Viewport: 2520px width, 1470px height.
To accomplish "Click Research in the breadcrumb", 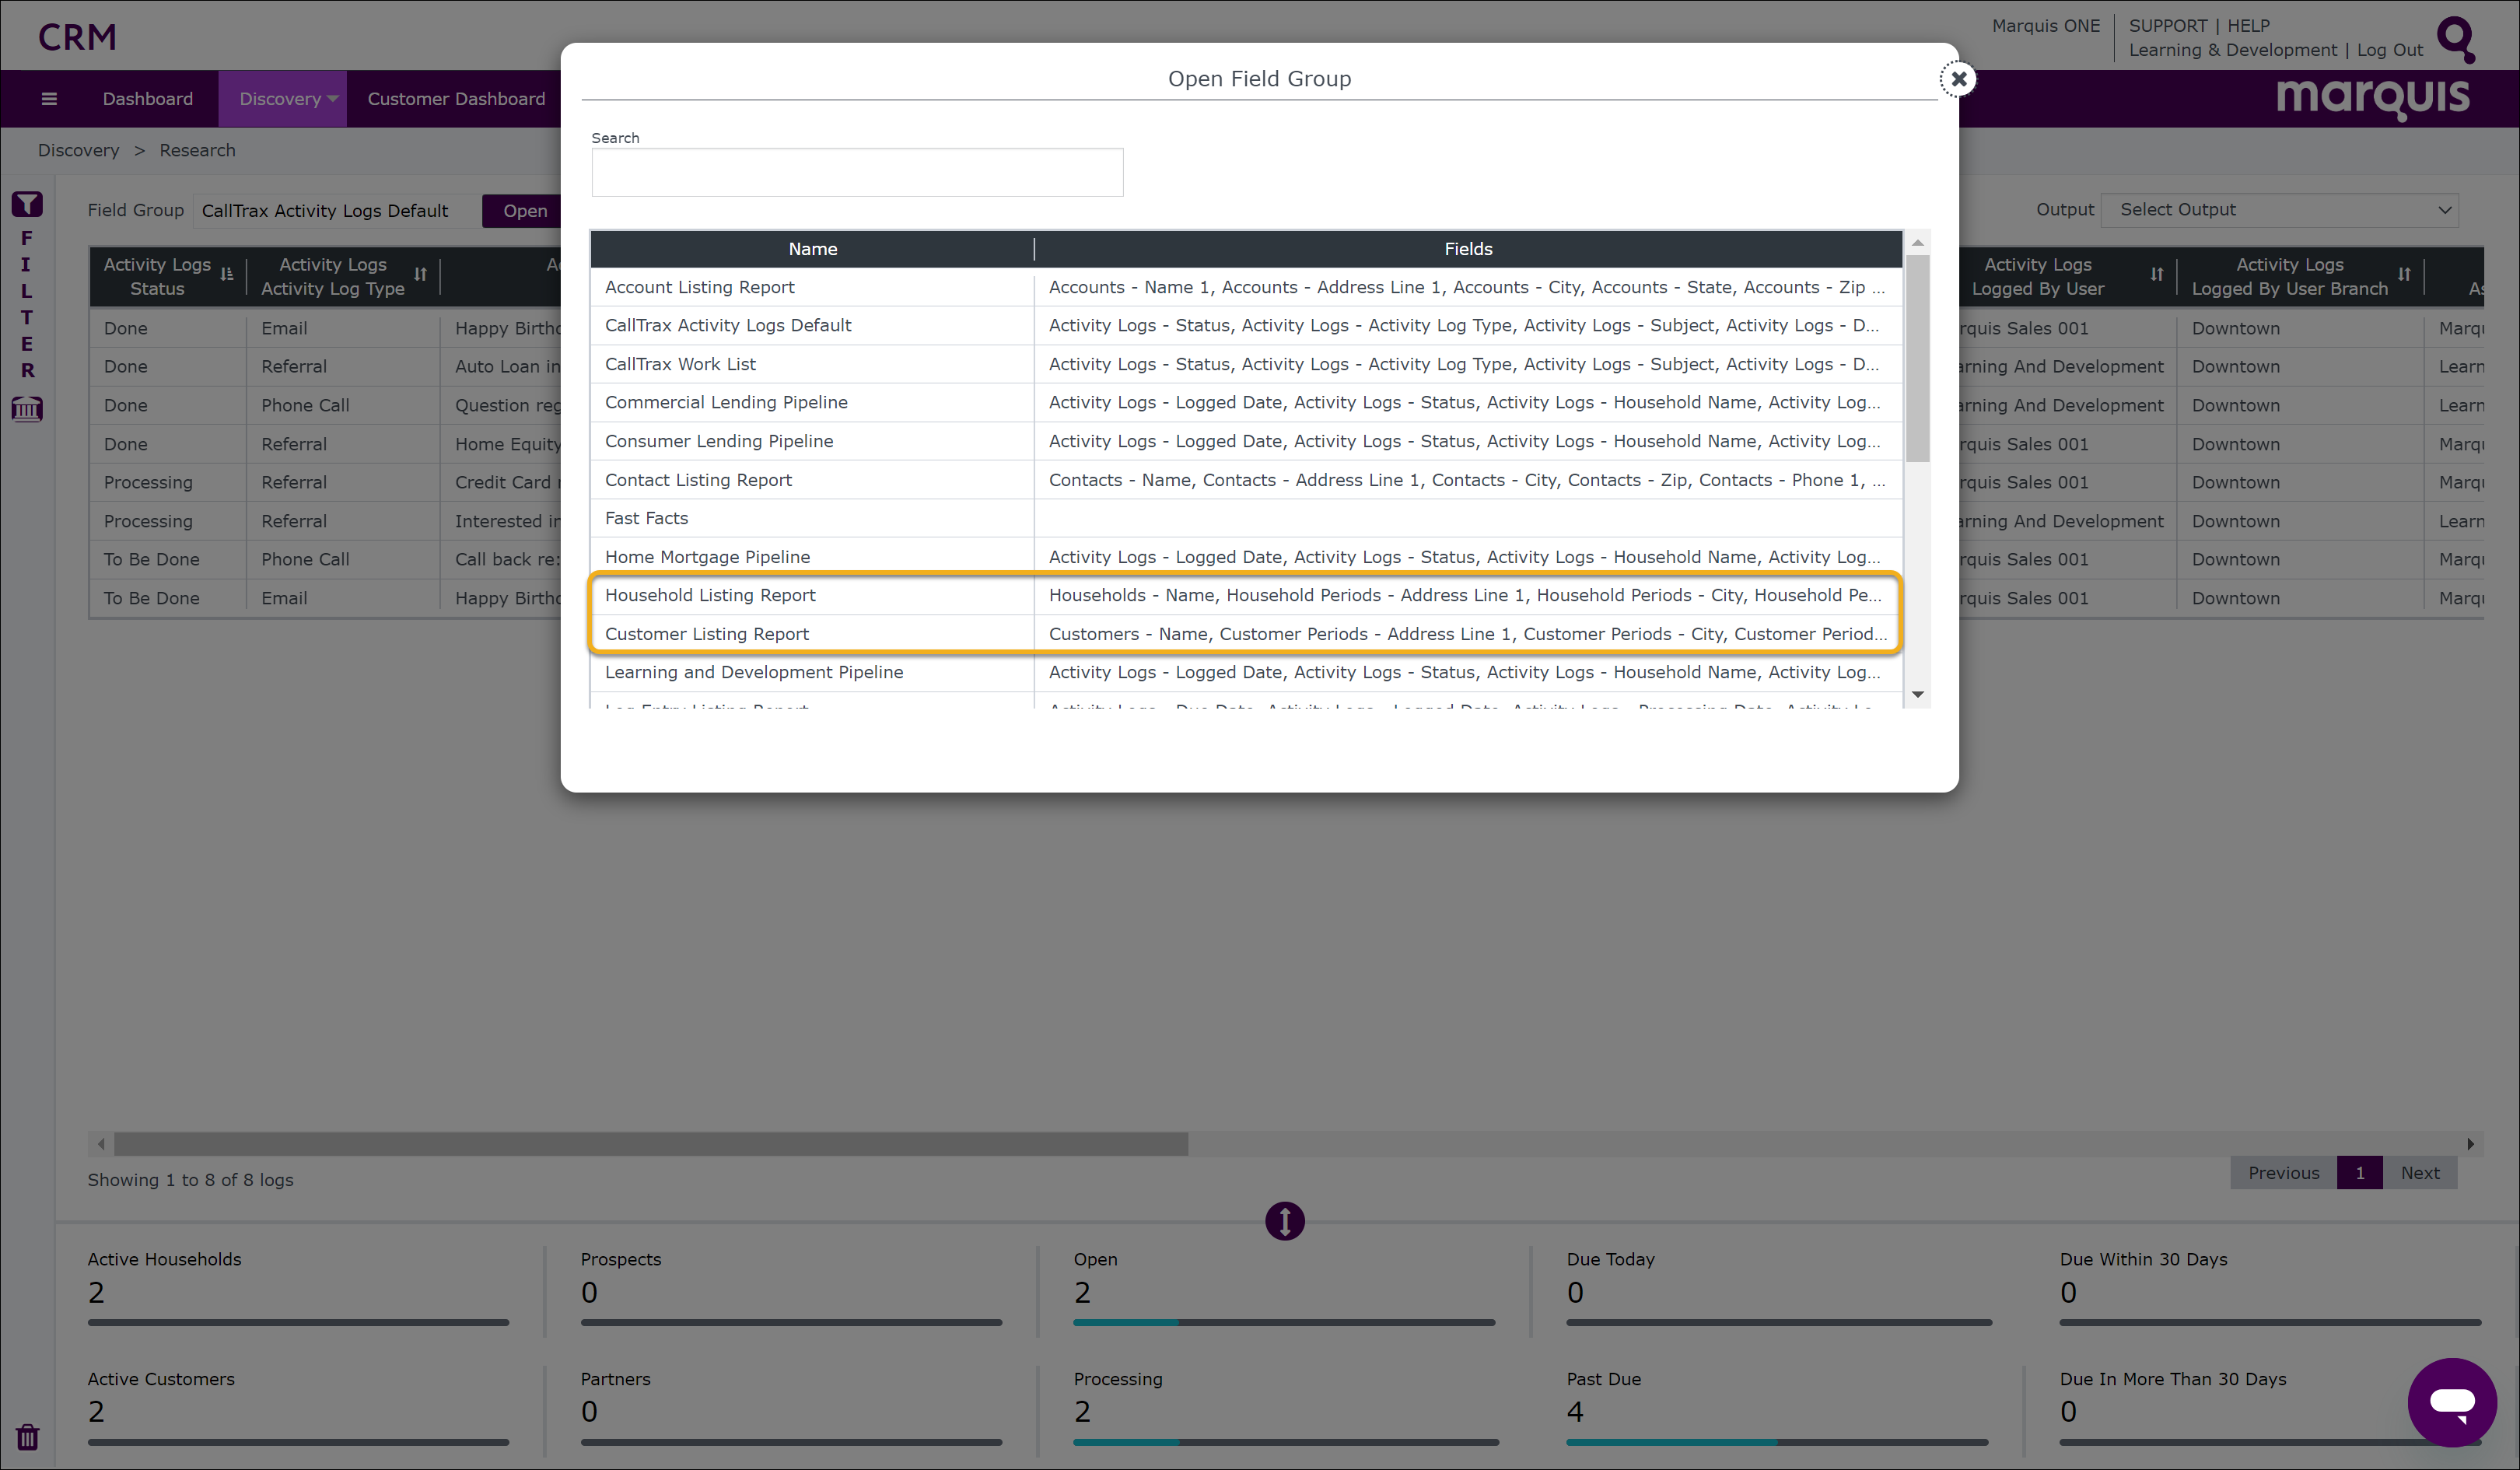I will coord(198,150).
